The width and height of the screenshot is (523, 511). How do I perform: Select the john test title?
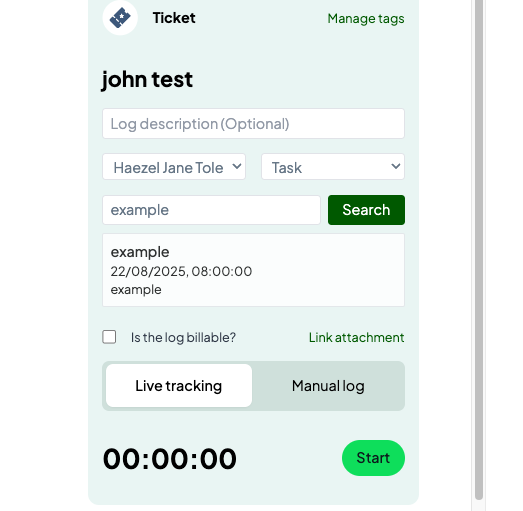tap(147, 80)
